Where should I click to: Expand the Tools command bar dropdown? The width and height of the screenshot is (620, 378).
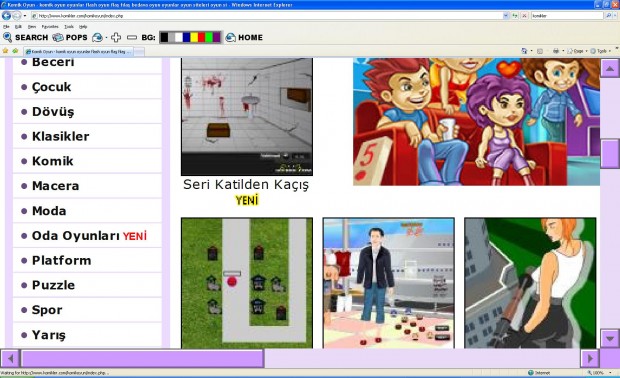click(x=601, y=51)
